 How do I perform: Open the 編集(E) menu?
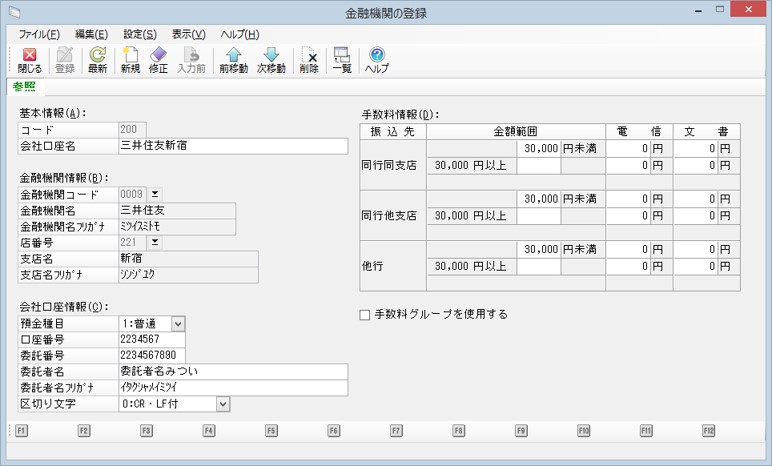92,34
